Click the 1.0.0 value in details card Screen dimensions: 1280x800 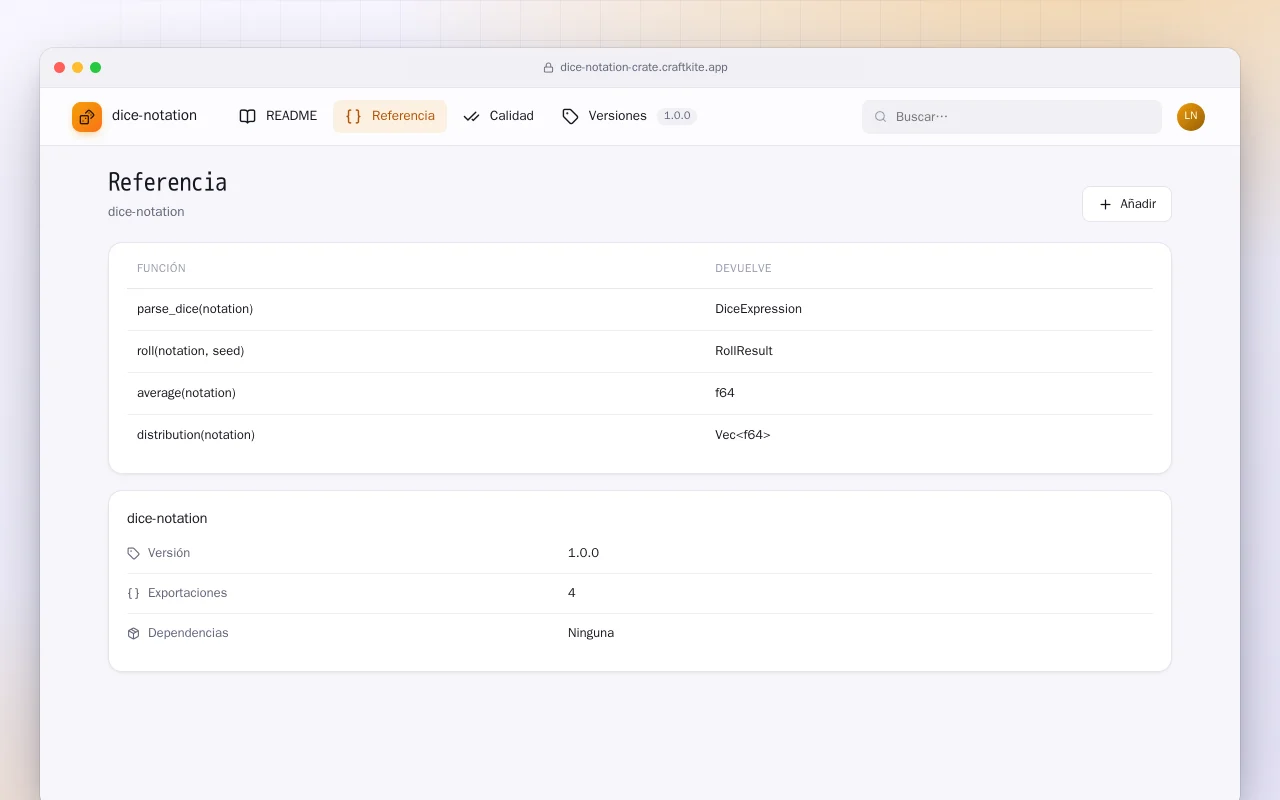[583, 553]
